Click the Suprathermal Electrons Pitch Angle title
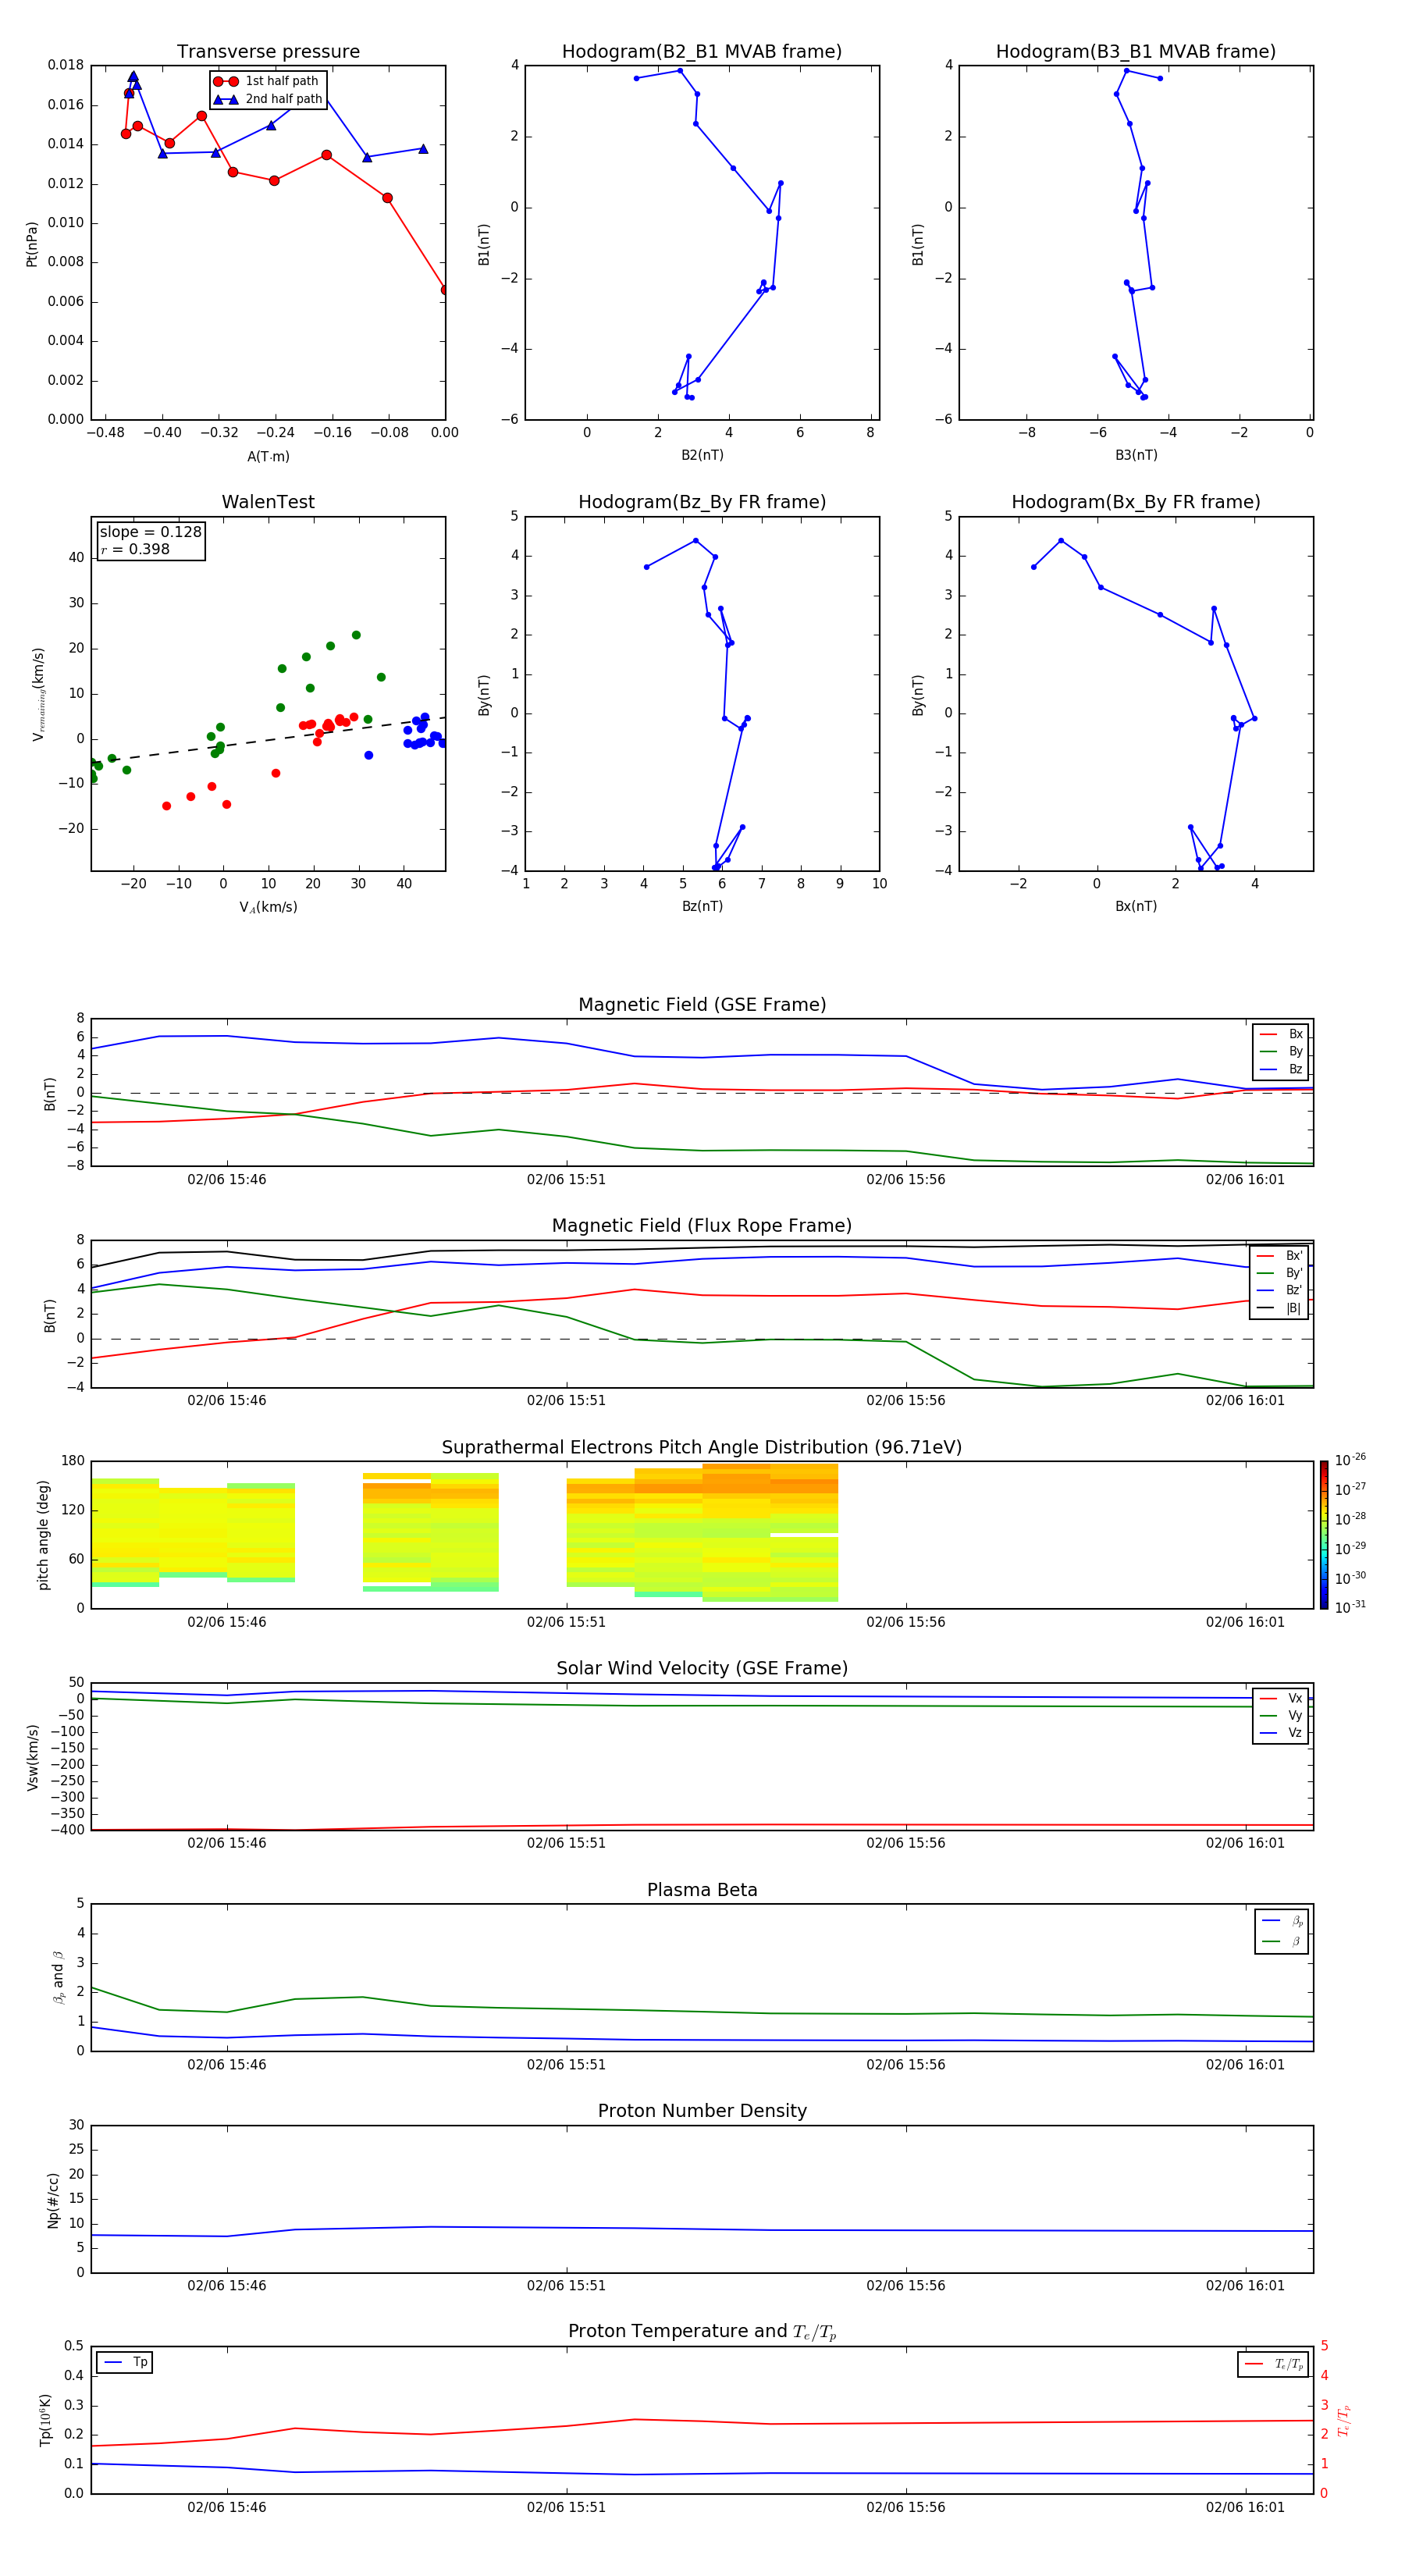 pos(702,1447)
